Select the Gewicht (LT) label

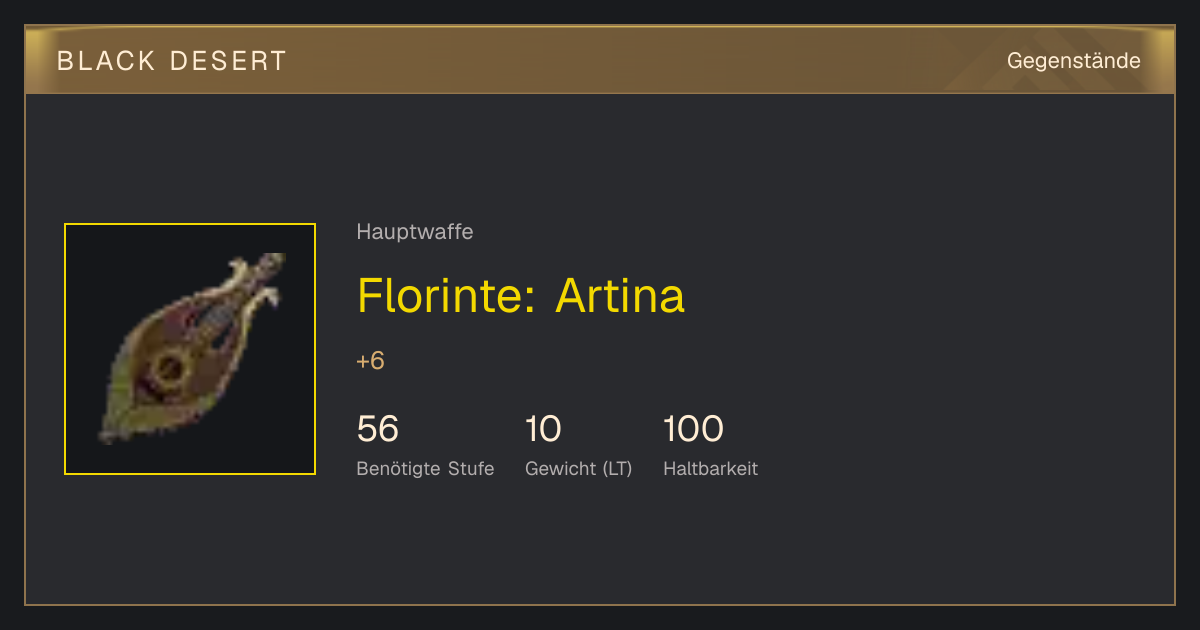point(579,468)
